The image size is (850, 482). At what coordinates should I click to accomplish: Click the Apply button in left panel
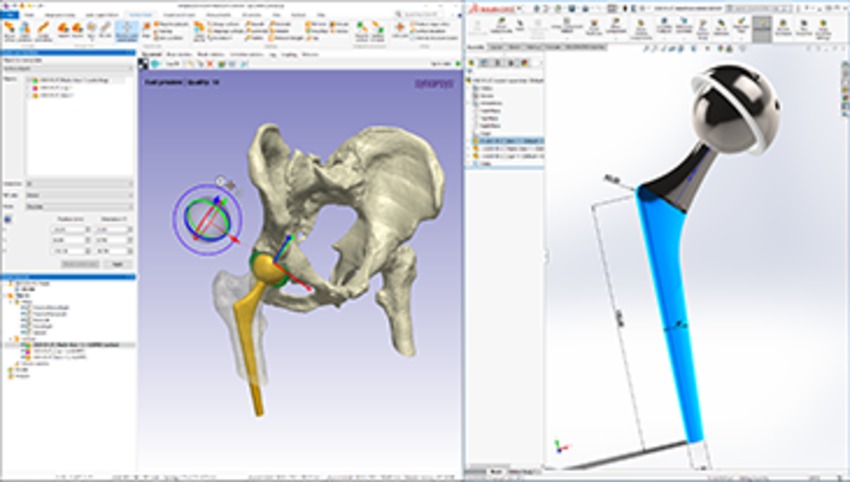[x=116, y=262]
